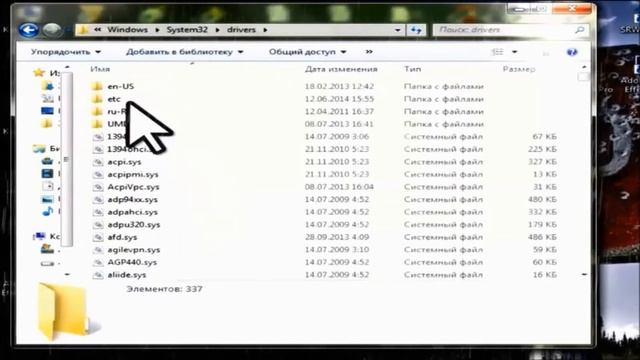Click the folder icon in address bar
This screenshot has height=360, width=640.
click(83, 30)
